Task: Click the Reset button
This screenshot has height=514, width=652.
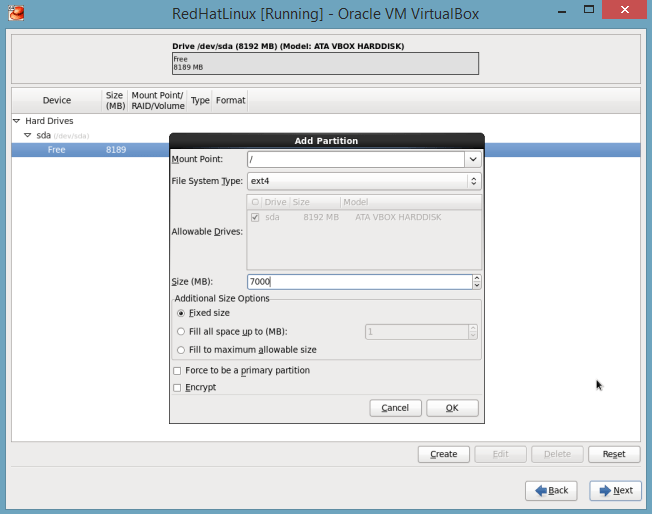Action: pos(614,454)
